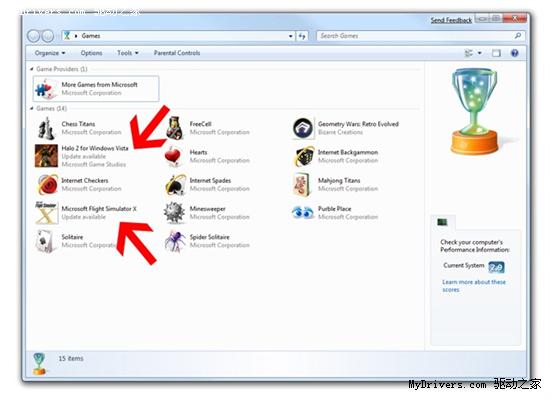Open the Tools dropdown menu
The image size is (550, 398).
click(x=128, y=53)
